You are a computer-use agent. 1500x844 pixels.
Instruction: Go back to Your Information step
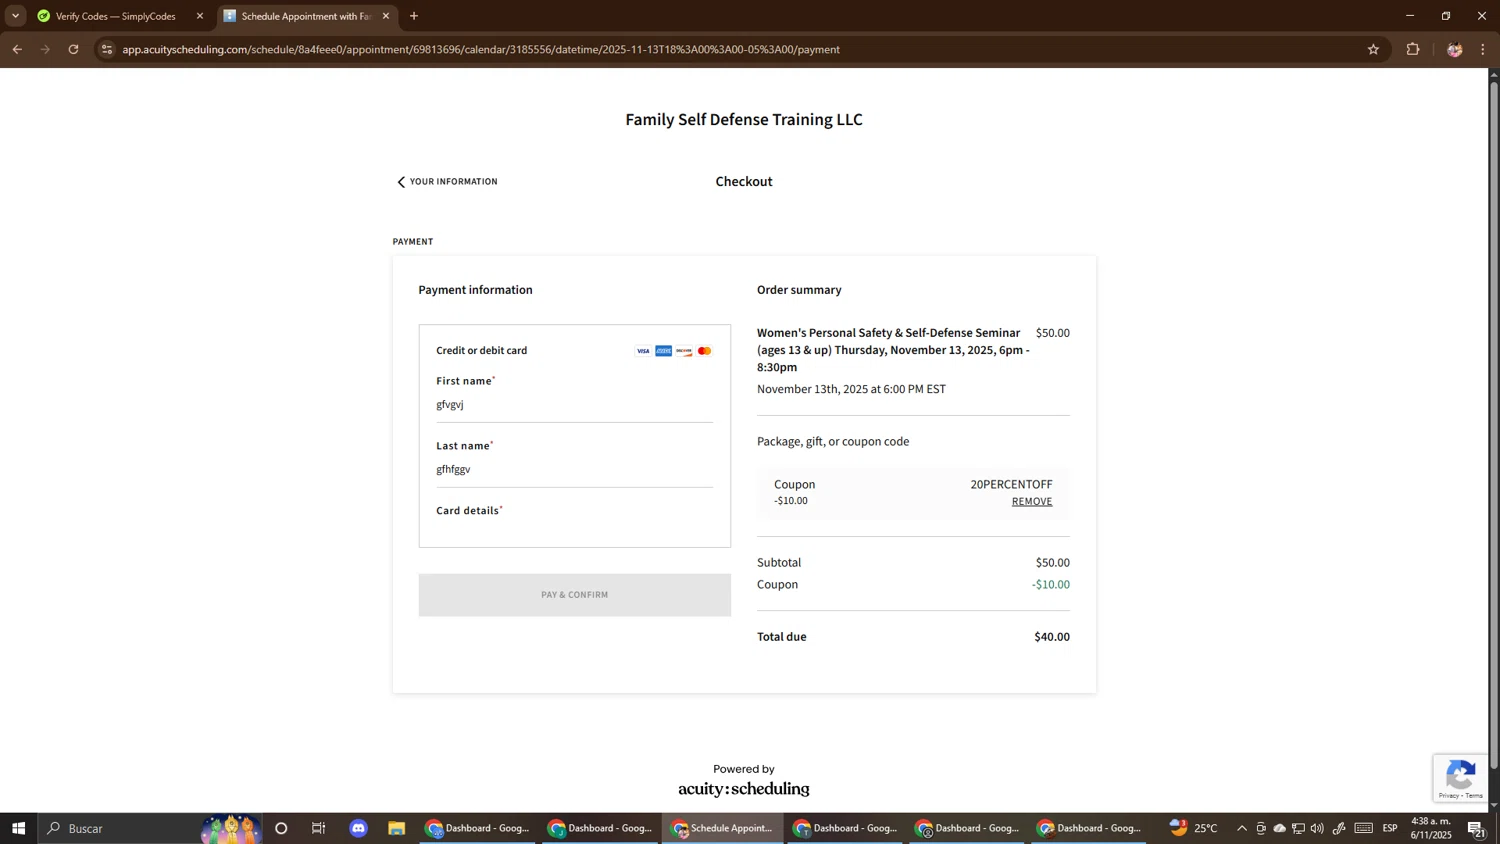click(x=447, y=182)
